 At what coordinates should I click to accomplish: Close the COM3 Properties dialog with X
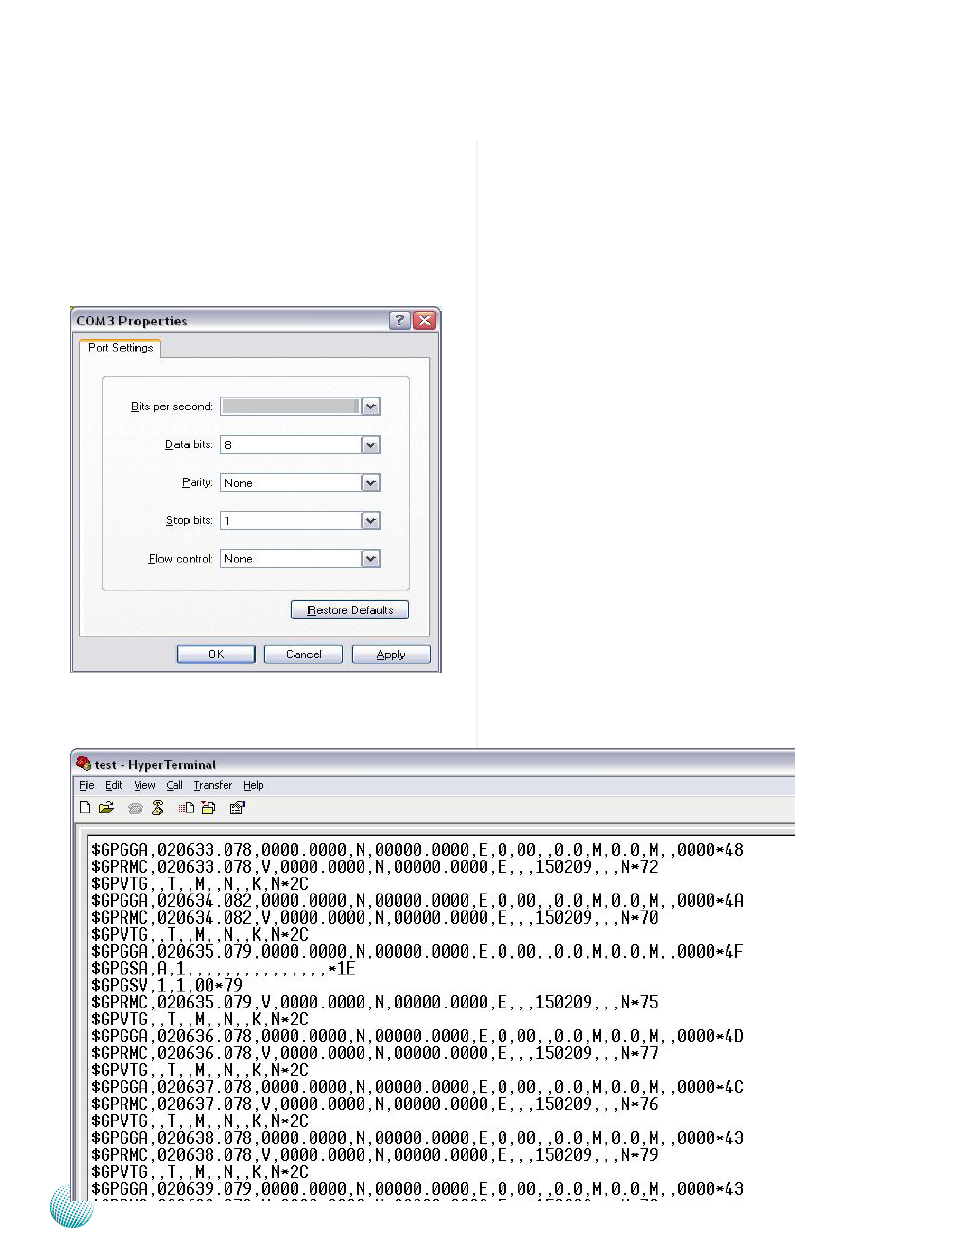pyautogui.click(x=425, y=320)
